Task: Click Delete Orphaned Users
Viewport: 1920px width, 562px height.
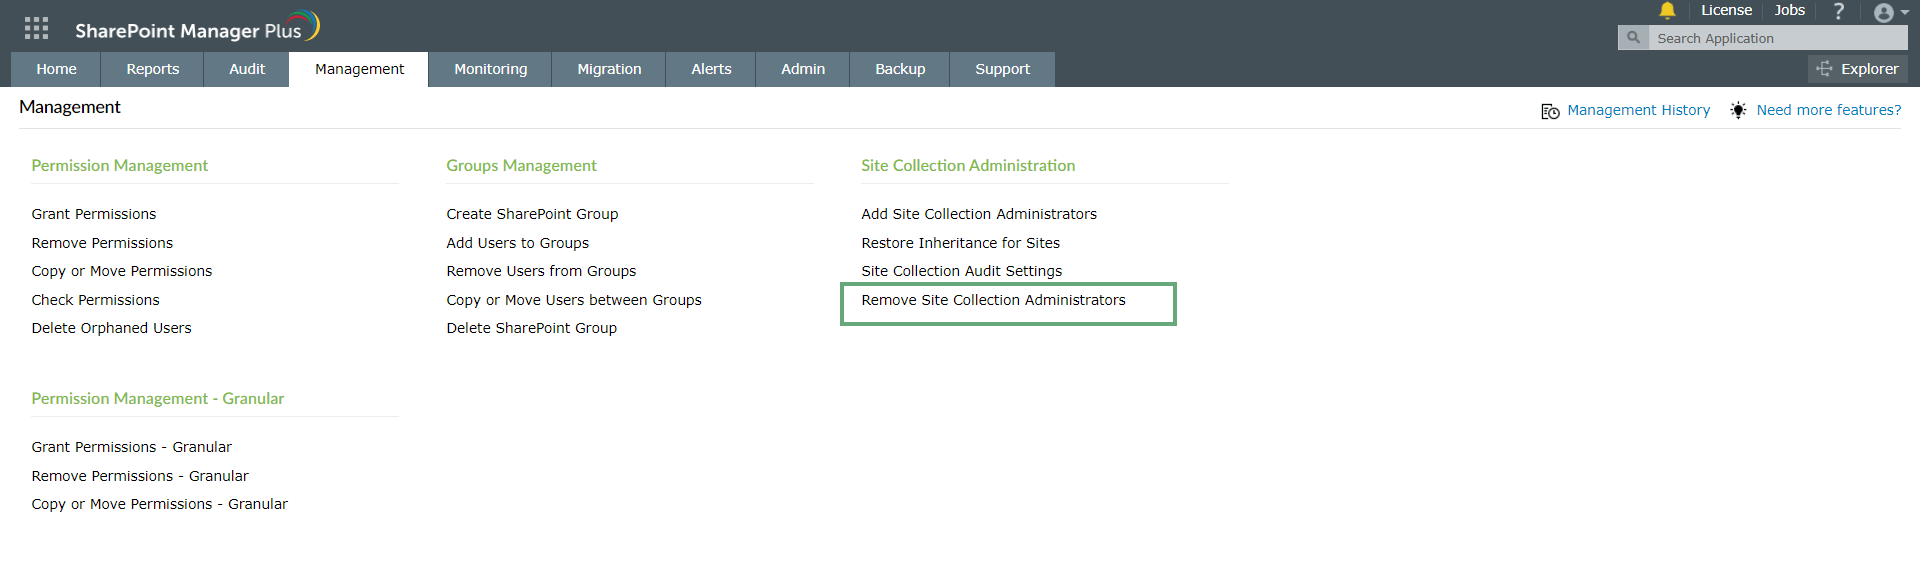Action: 111,328
